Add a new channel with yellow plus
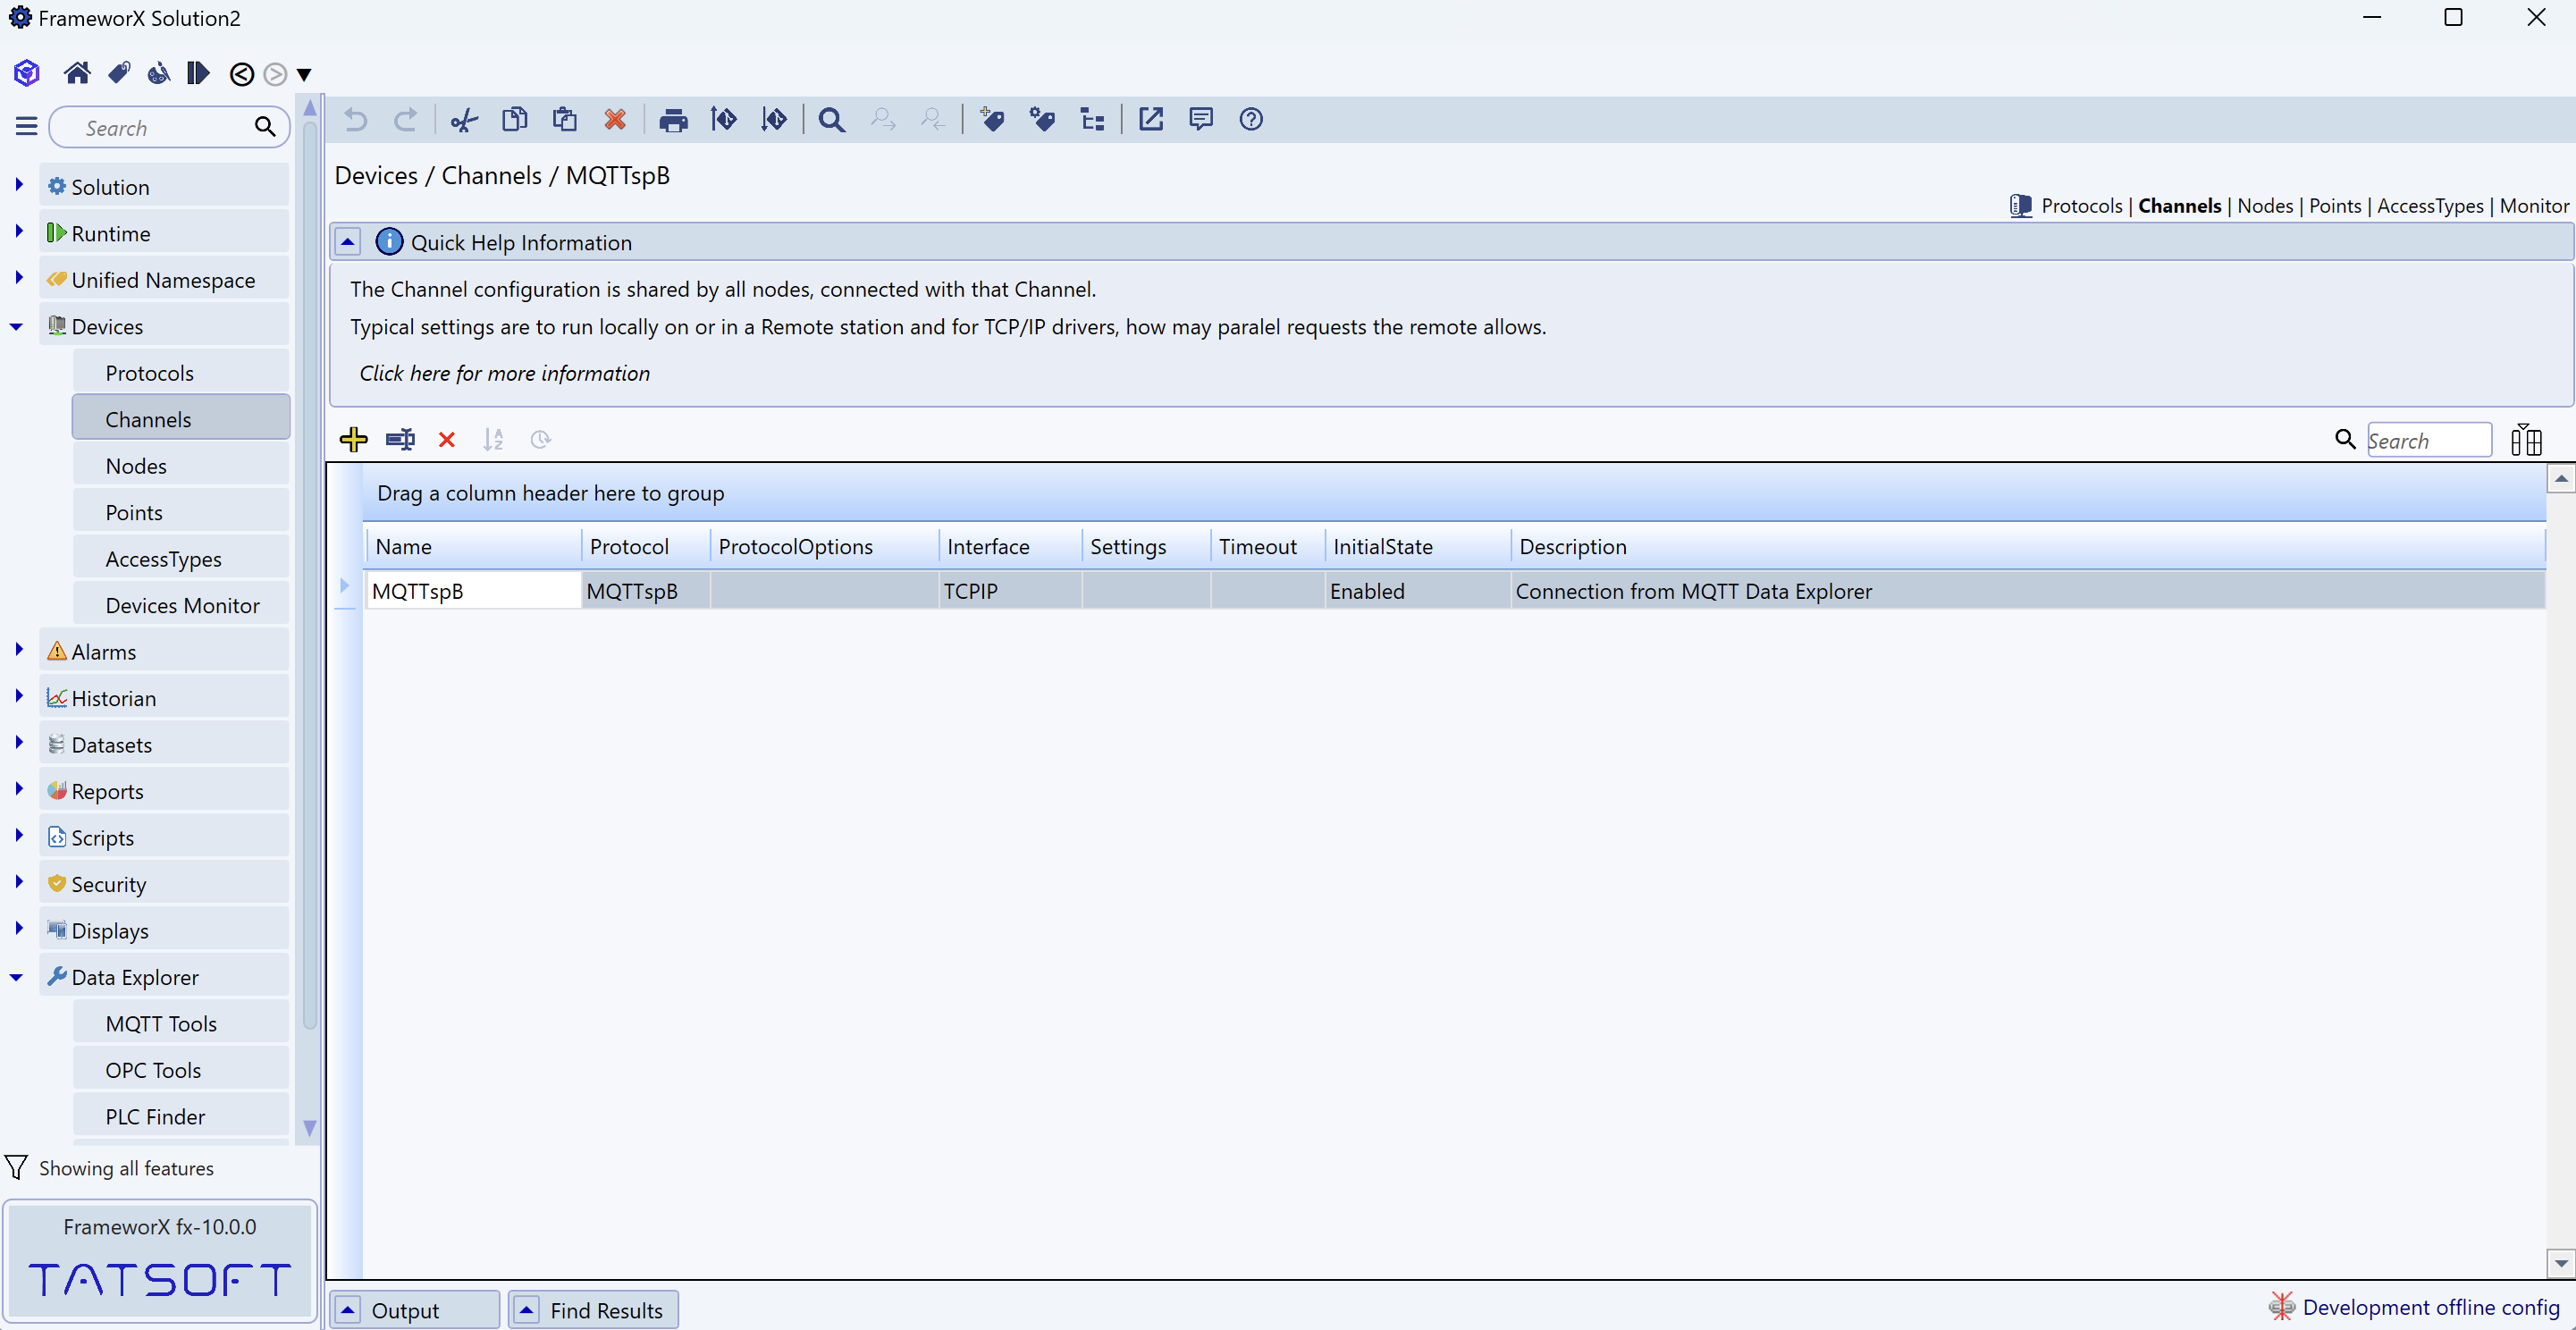 [x=354, y=439]
